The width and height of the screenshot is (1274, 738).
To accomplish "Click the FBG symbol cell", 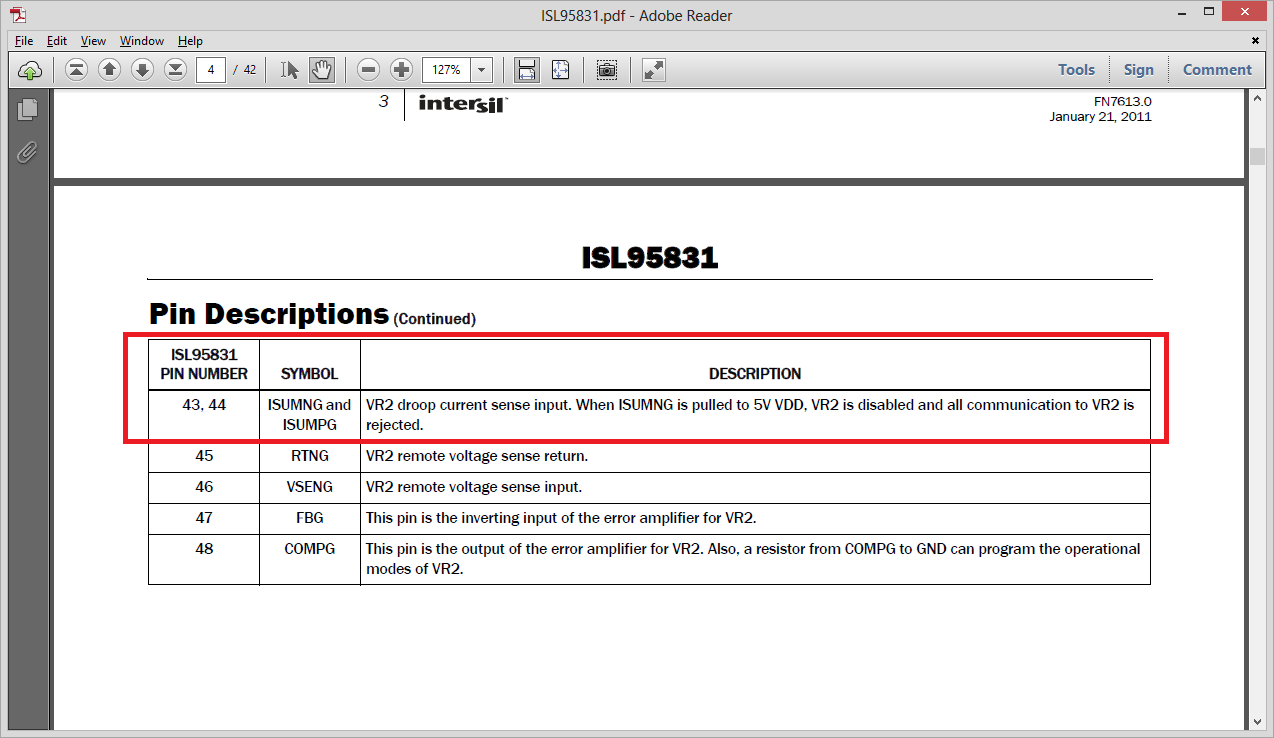I will tap(310, 518).
